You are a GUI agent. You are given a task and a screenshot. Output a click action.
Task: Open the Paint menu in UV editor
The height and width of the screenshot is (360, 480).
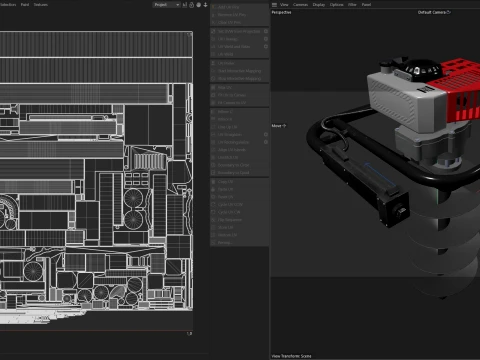coord(25,5)
